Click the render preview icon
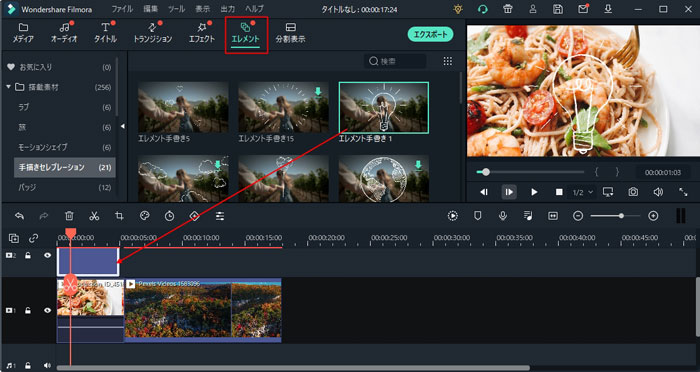The width and height of the screenshot is (700, 372). tap(453, 216)
